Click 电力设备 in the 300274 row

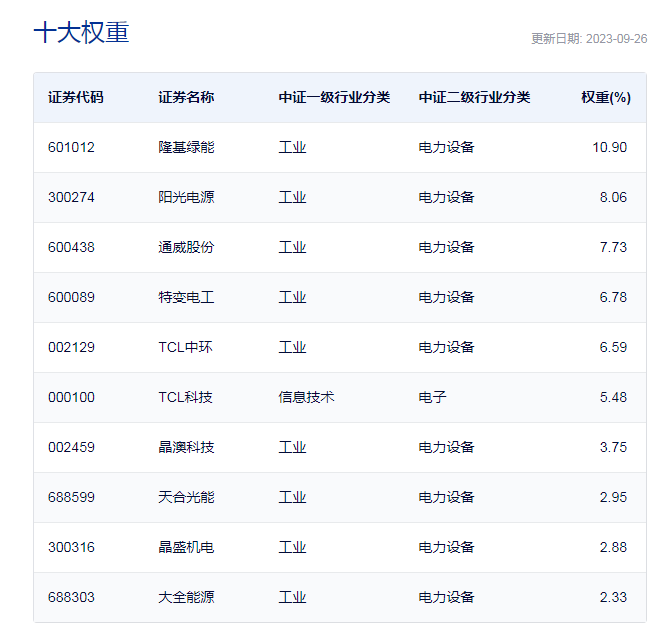pos(446,197)
